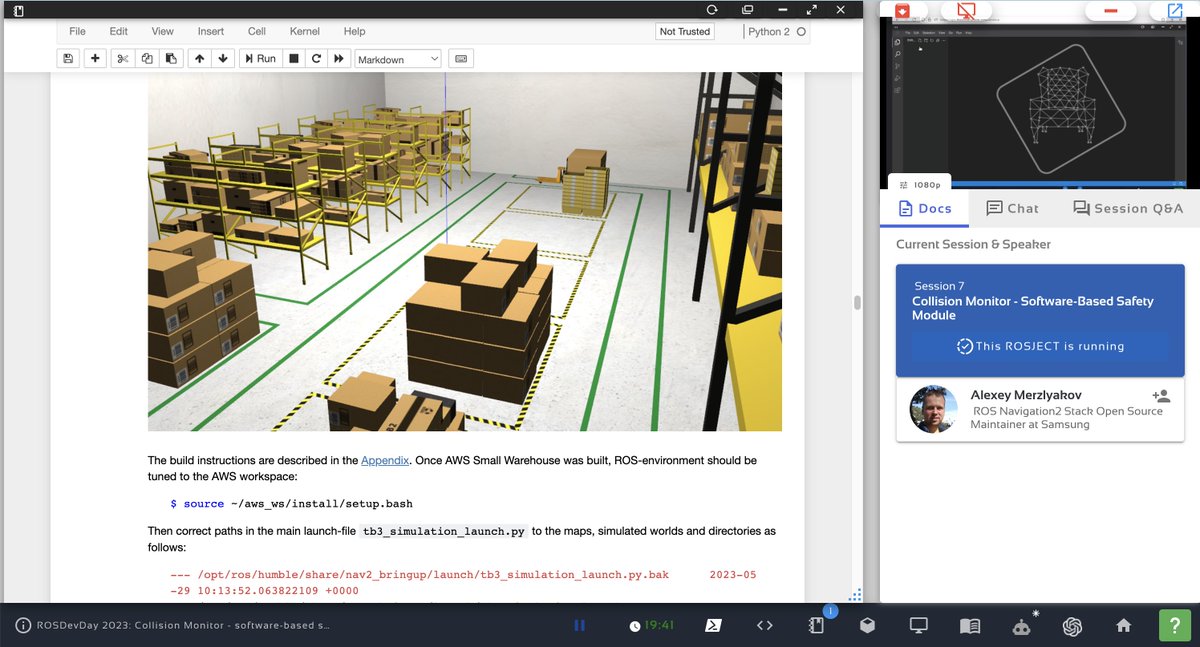Open the ChatGPT assistant icon
Screen dimensions: 1200x647
pyautogui.click(x=1073, y=625)
